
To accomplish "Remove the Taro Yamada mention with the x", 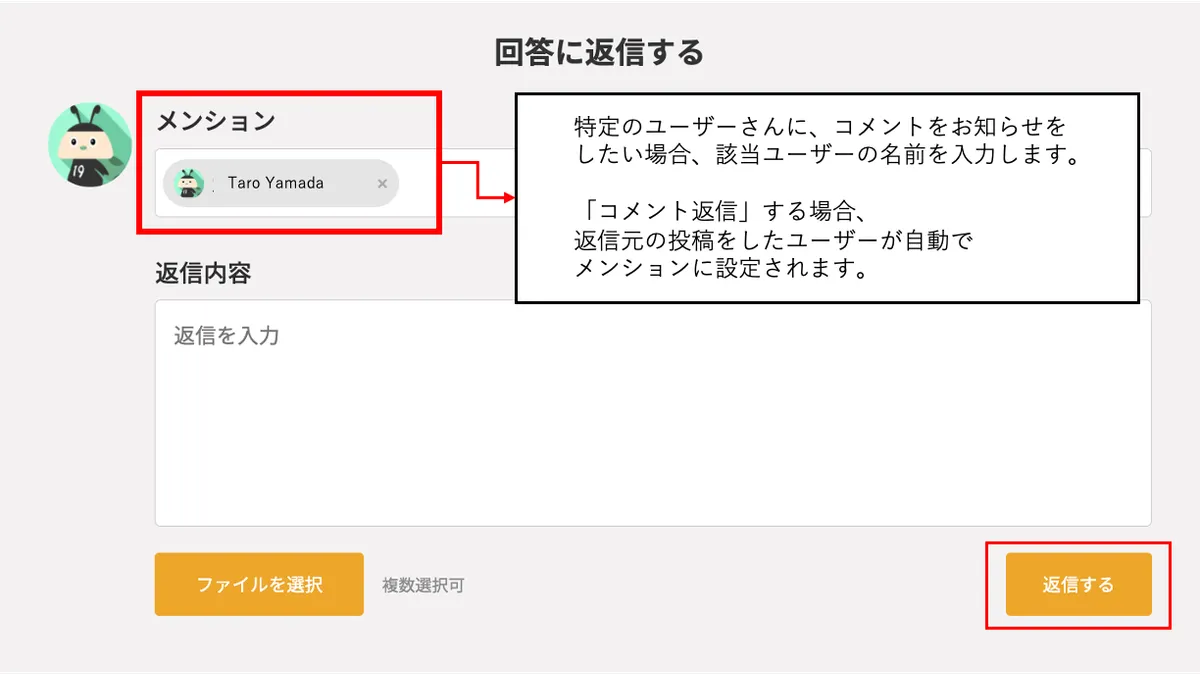I will [x=382, y=184].
